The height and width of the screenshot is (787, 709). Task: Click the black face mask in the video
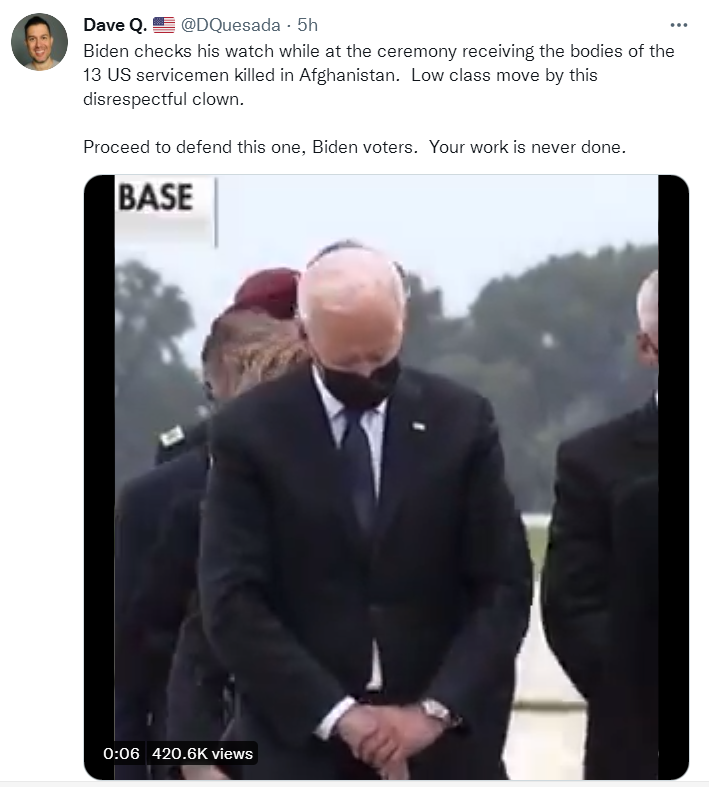(x=359, y=381)
